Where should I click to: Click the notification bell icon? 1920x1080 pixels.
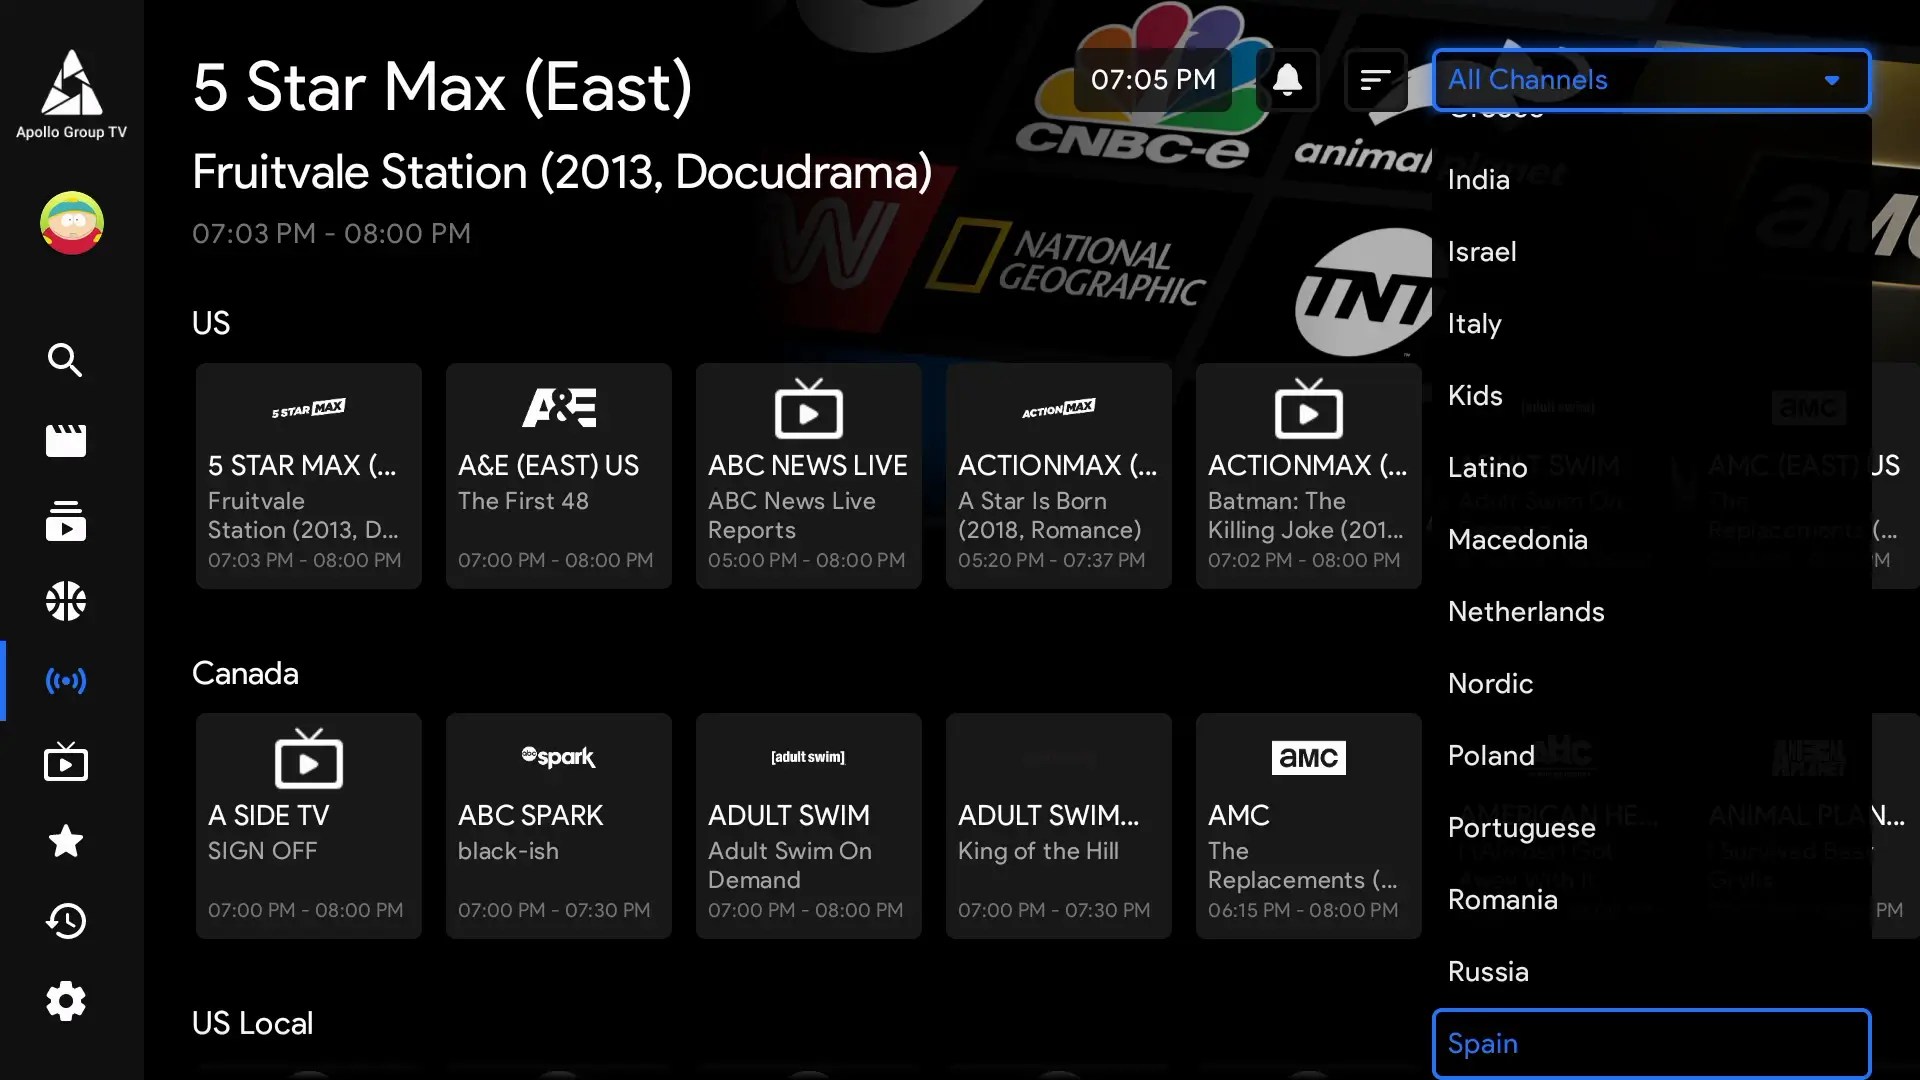point(1287,79)
